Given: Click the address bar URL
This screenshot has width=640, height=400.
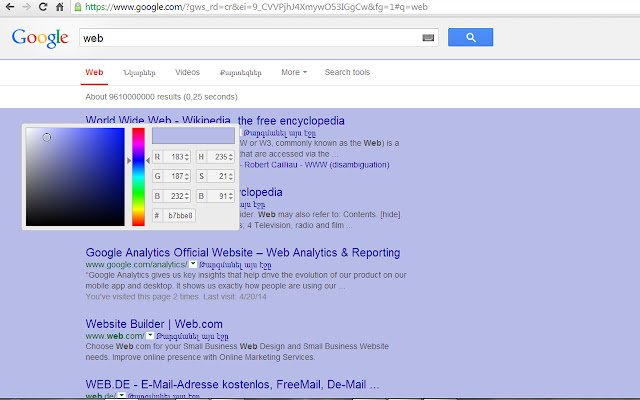Looking at the screenshot, I should (256, 7).
